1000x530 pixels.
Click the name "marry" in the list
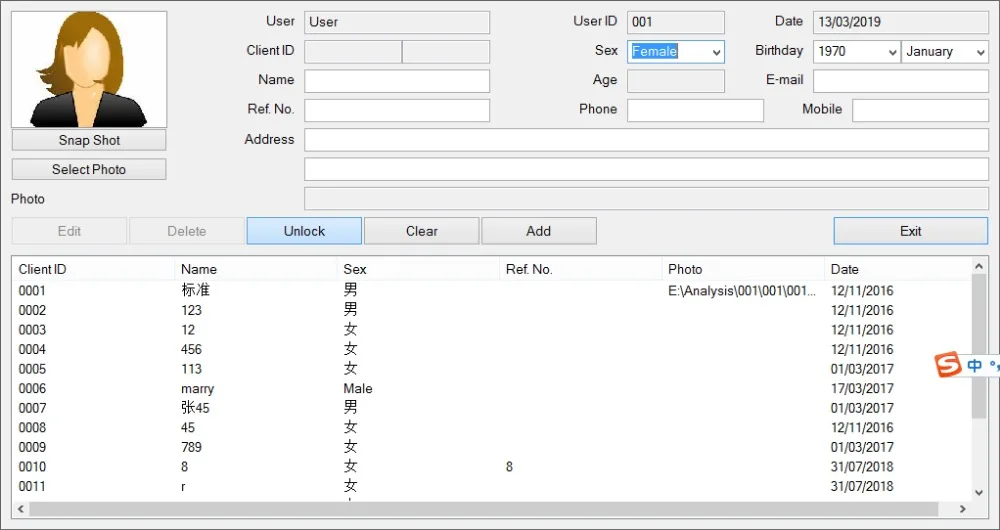[198, 388]
